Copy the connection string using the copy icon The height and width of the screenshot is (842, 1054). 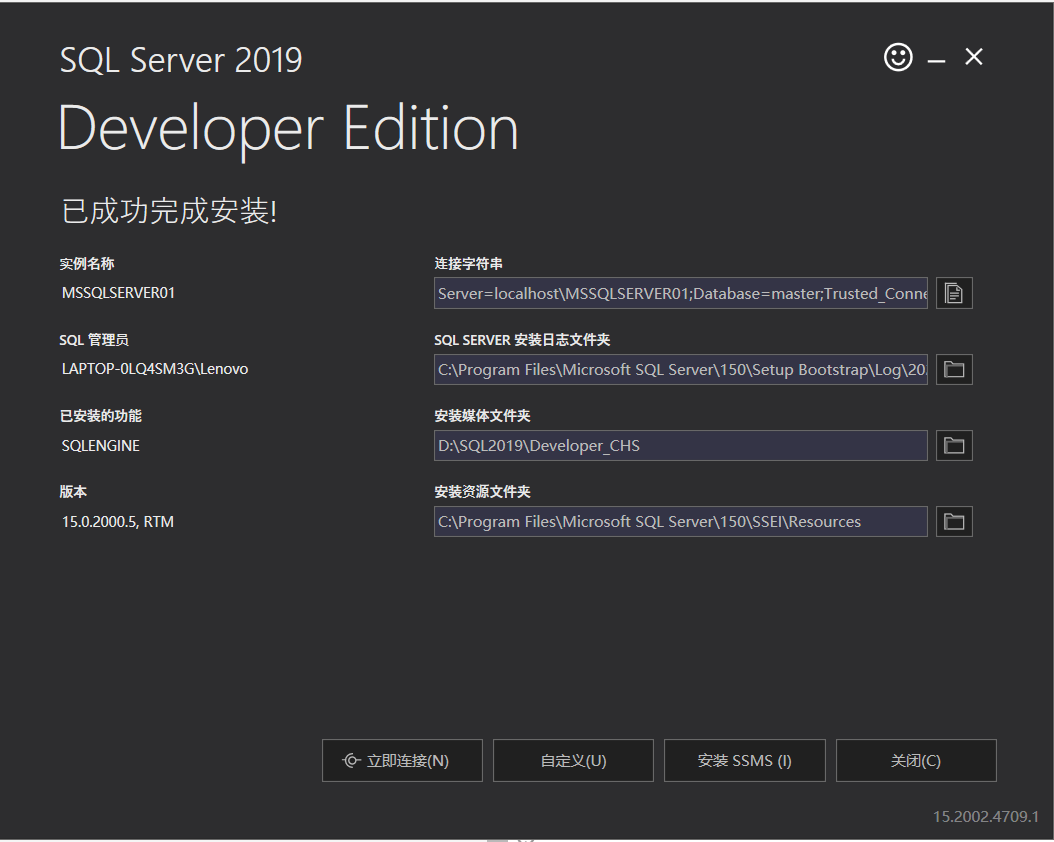pos(953,292)
